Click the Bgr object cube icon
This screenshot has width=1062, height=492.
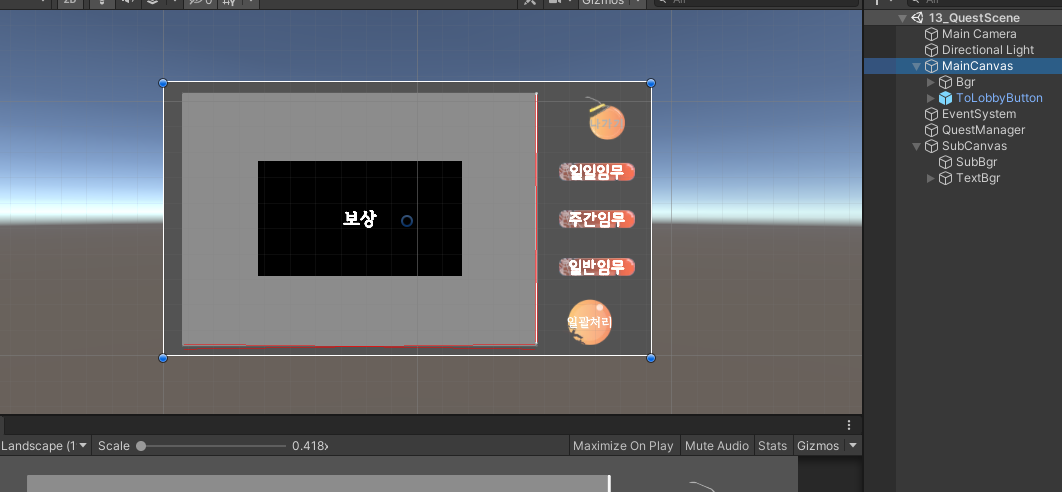[x=946, y=82]
